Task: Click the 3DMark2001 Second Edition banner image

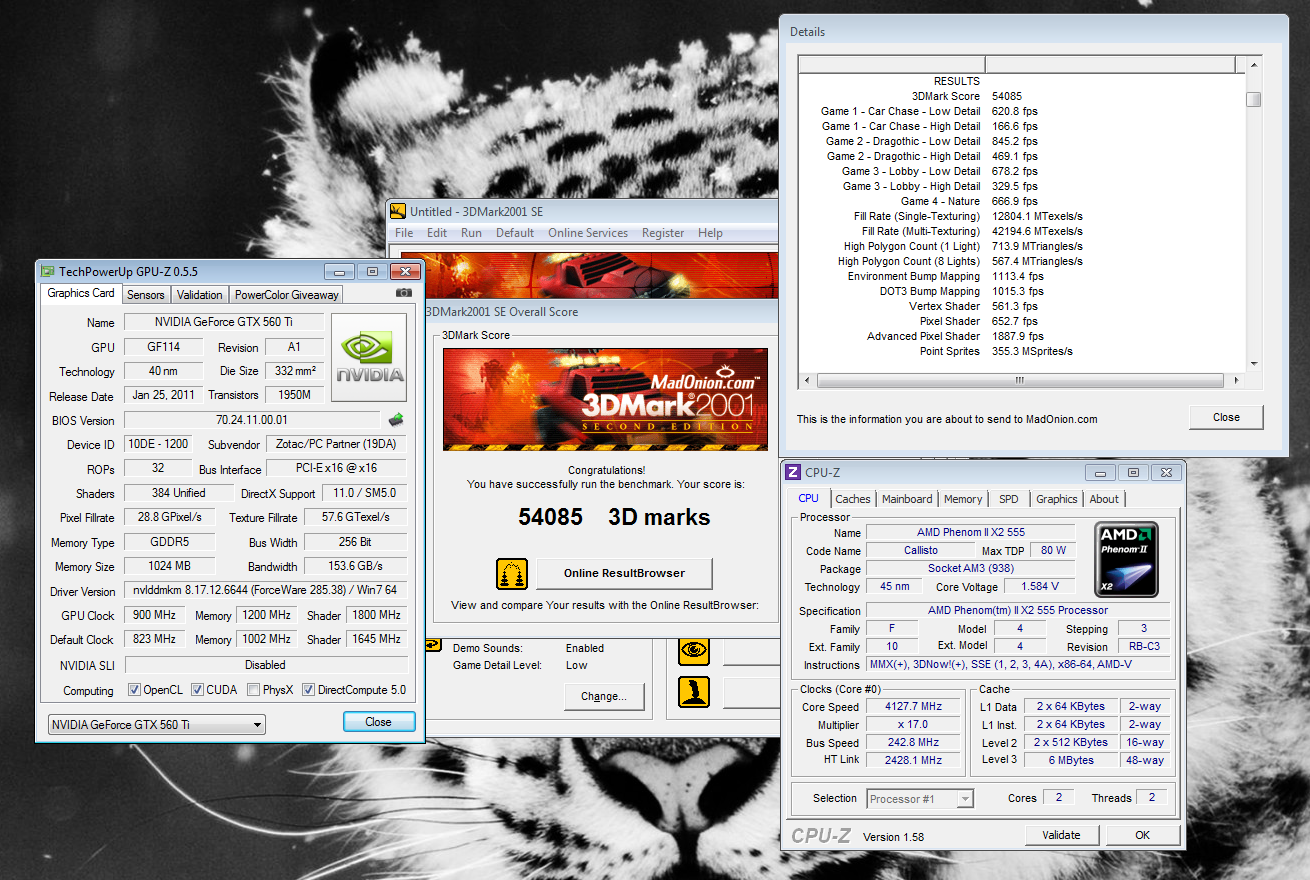Action: [605, 399]
